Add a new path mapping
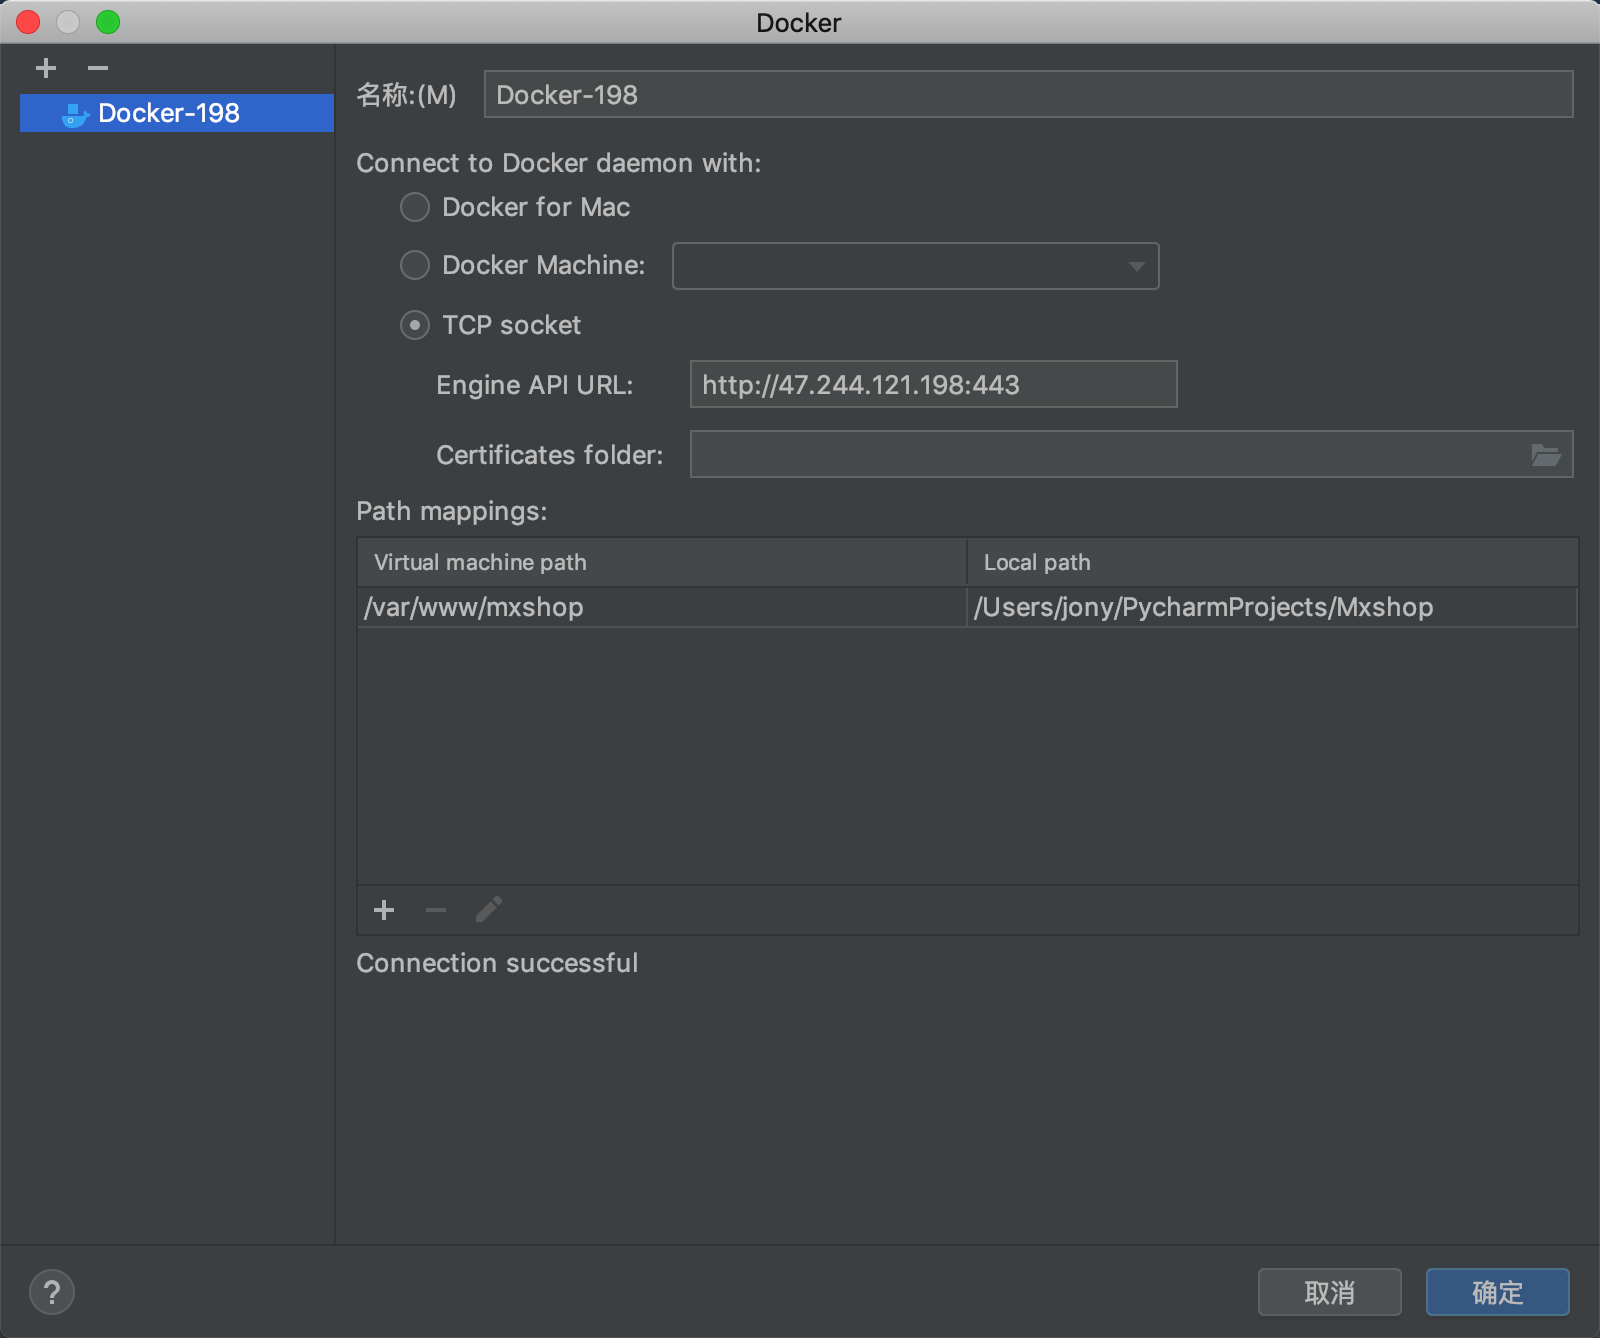1600x1338 pixels. click(384, 910)
